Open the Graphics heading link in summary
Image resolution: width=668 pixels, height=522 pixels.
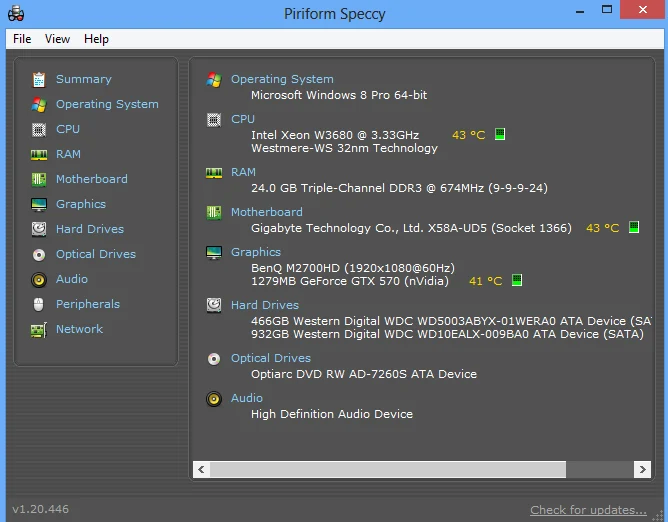pyautogui.click(x=256, y=252)
